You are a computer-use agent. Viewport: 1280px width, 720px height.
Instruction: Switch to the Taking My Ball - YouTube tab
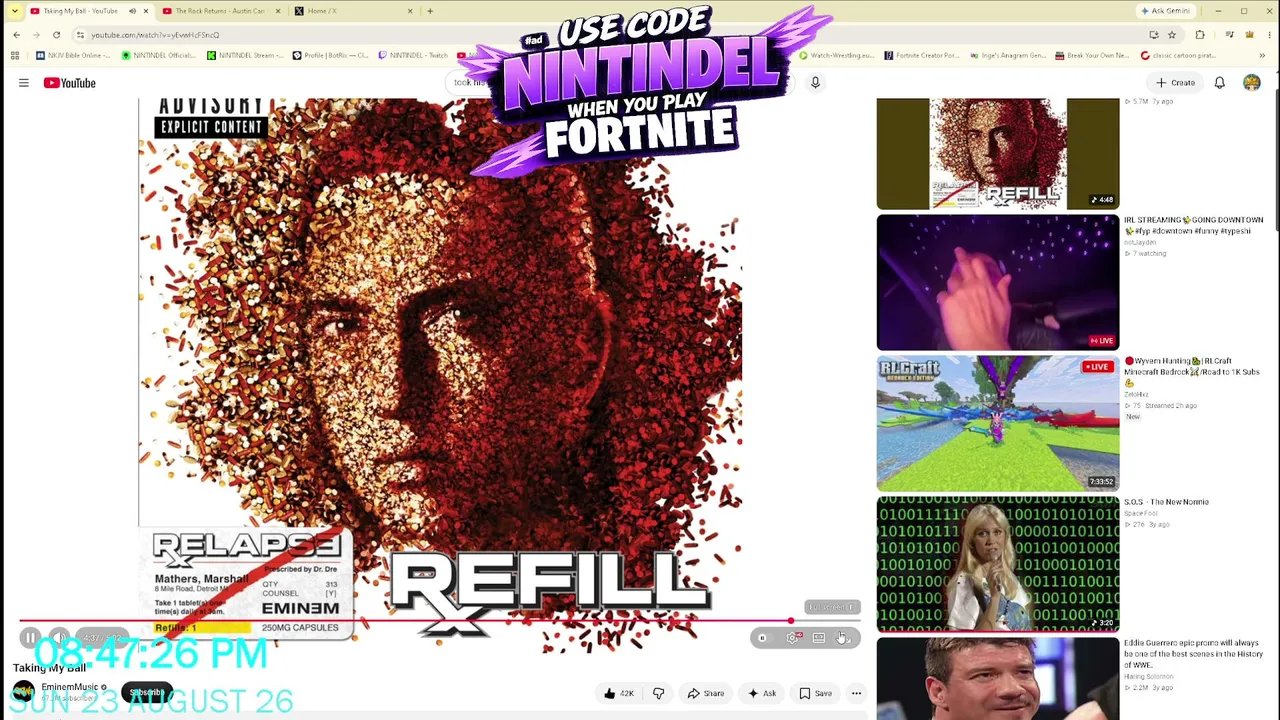pos(80,11)
